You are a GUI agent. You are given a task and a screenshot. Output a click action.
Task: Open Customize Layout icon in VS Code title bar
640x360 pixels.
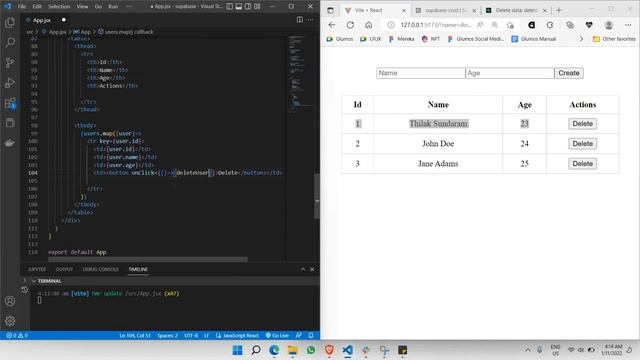[x=257, y=7]
